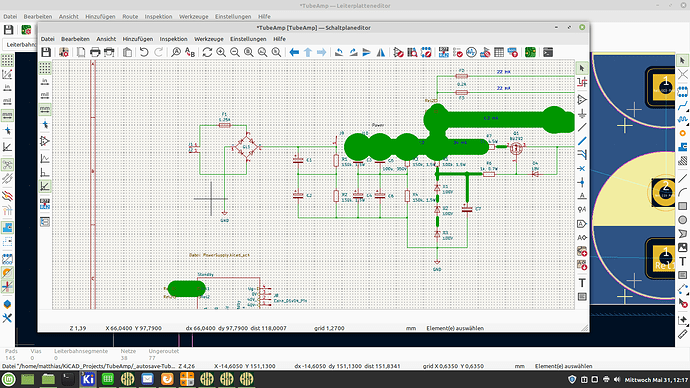Viewport: 690px width, 388px height.
Task: Toggle grid display in schematic editor
Action: tap(45, 68)
